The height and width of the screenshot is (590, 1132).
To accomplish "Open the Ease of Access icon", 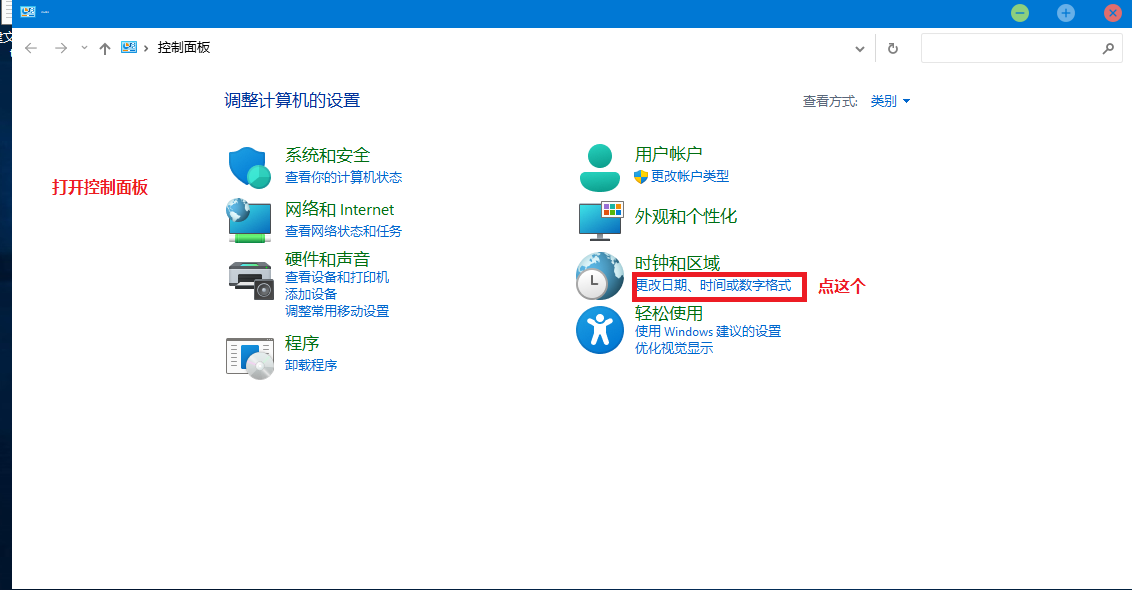I will click(600, 329).
